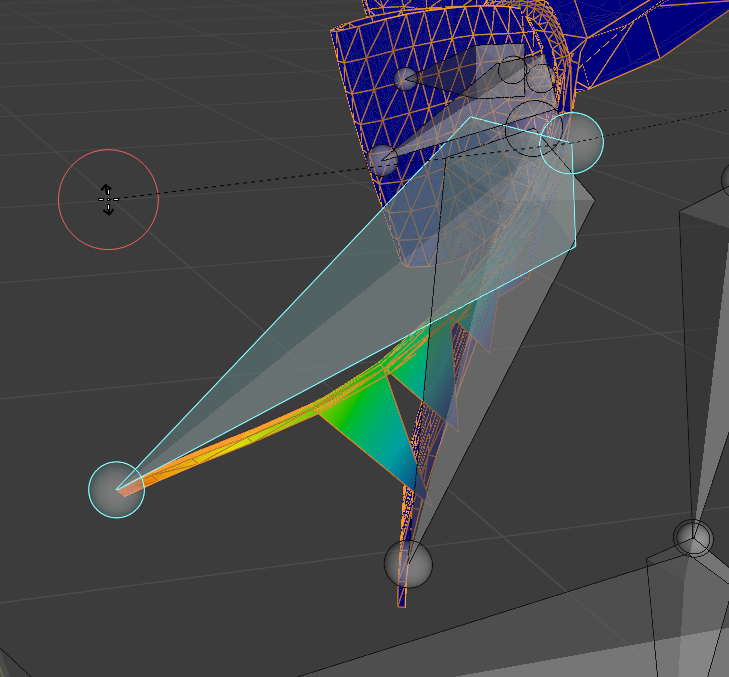Select partially visible joint at right edge
Image resolution: width=729 pixels, height=677 pixels.
click(724, 181)
